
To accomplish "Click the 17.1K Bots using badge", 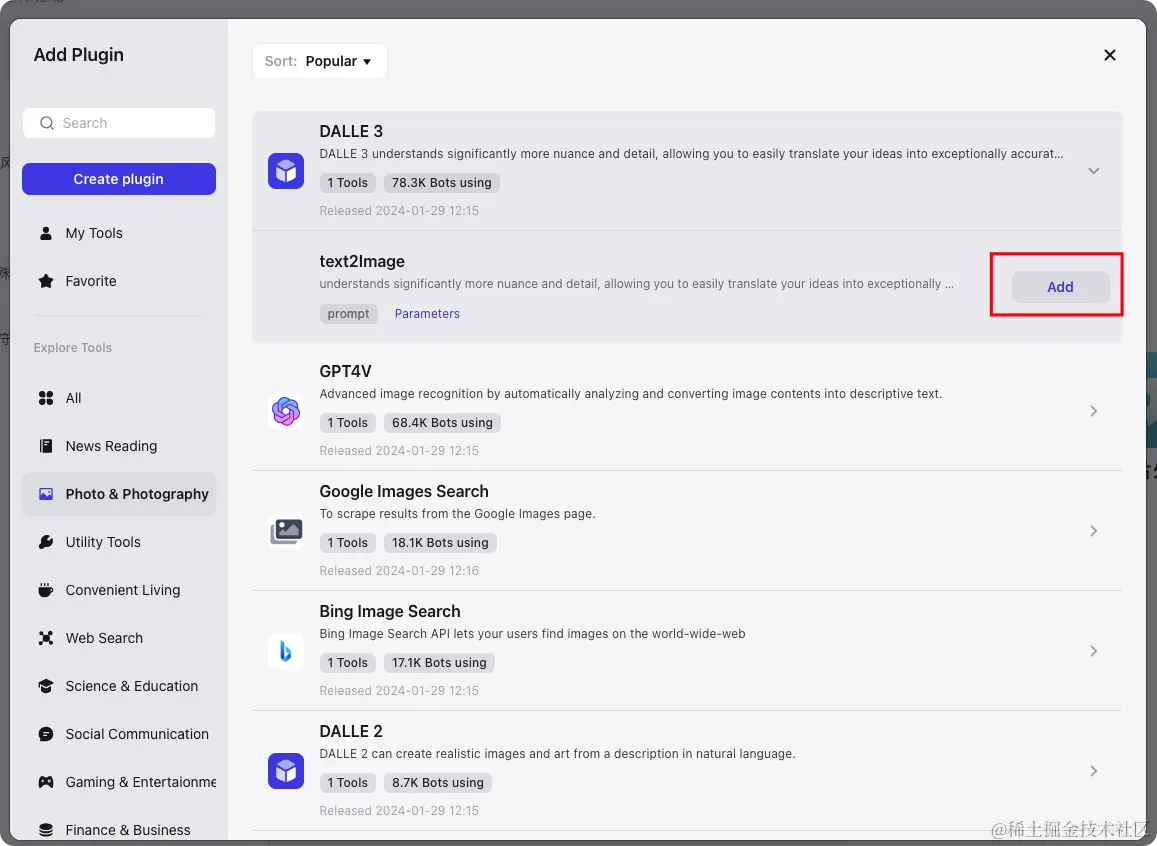I will point(439,662).
